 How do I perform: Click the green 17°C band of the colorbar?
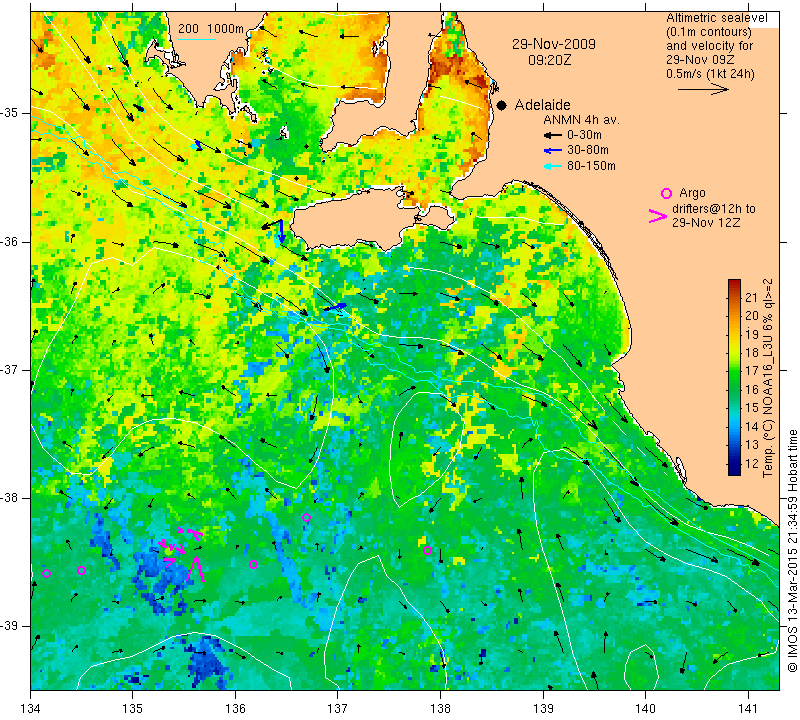point(734,371)
